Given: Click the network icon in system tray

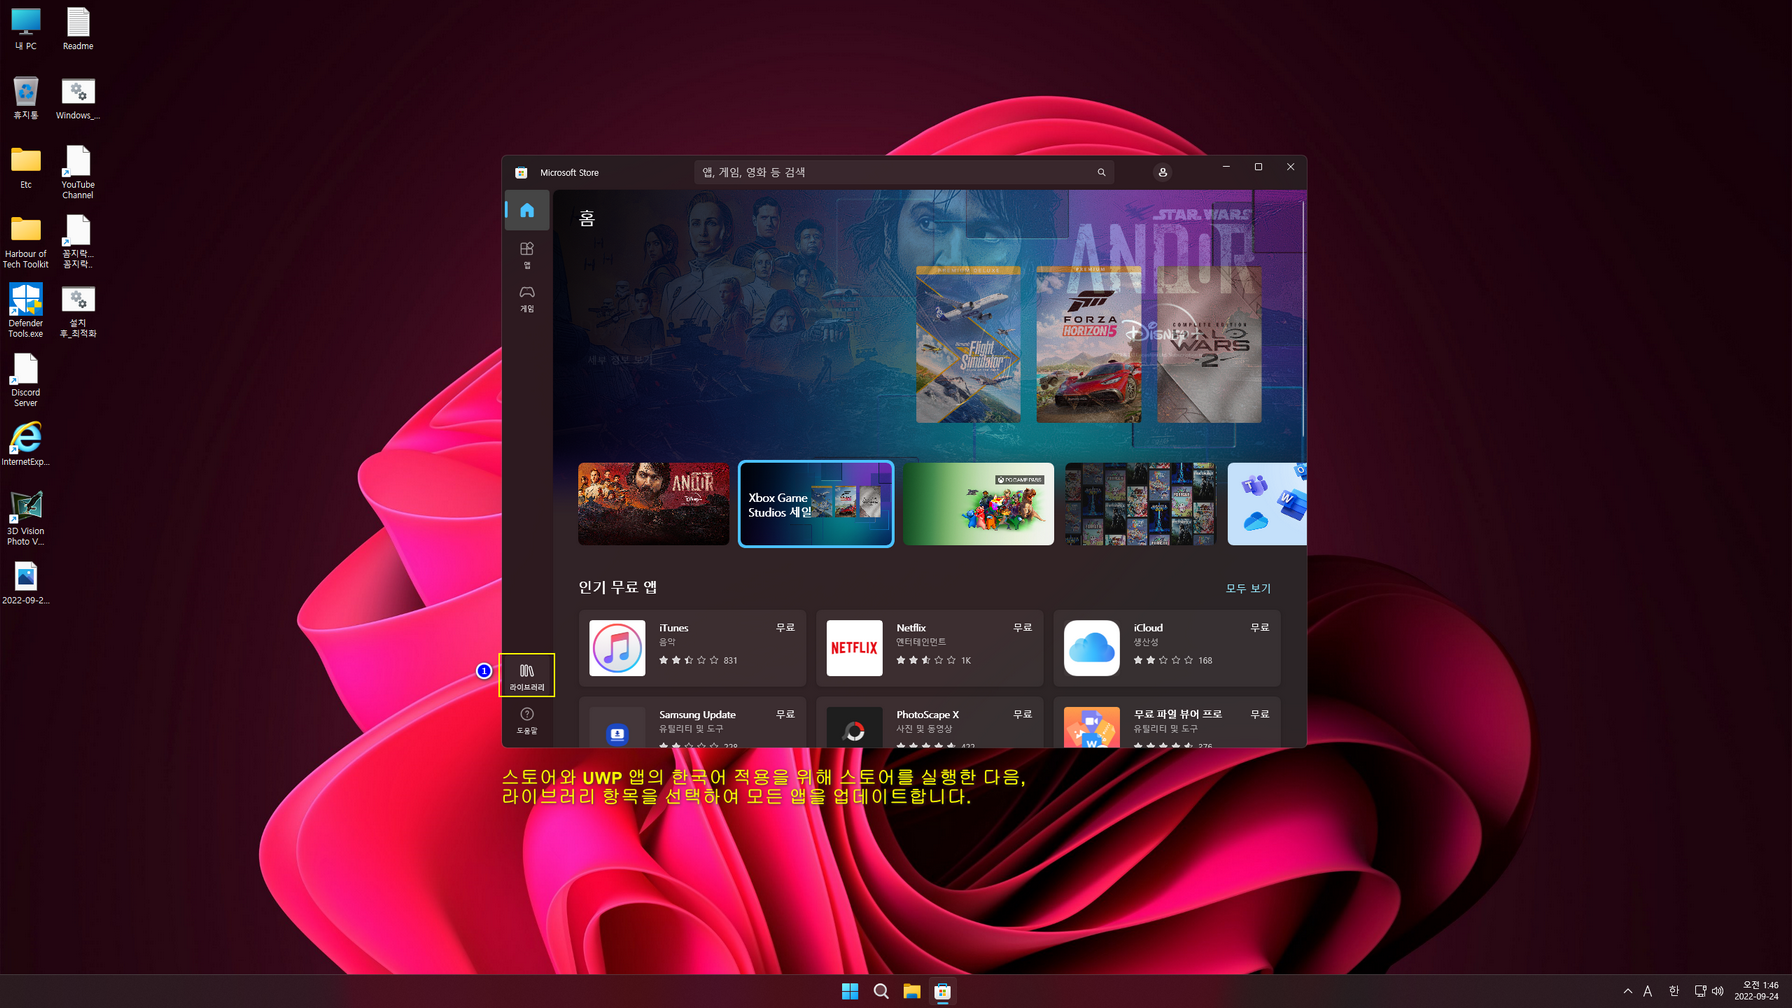Looking at the screenshot, I should (x=1700, y=991).
